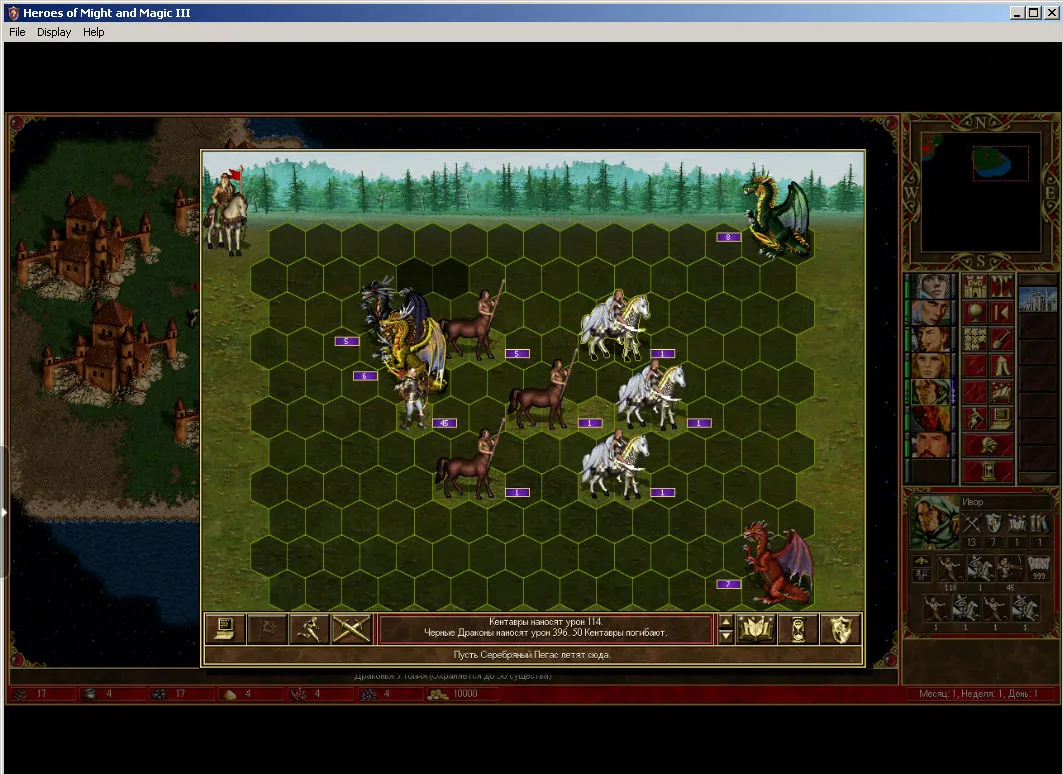Click the running-man retreat button

coord(309,629)
